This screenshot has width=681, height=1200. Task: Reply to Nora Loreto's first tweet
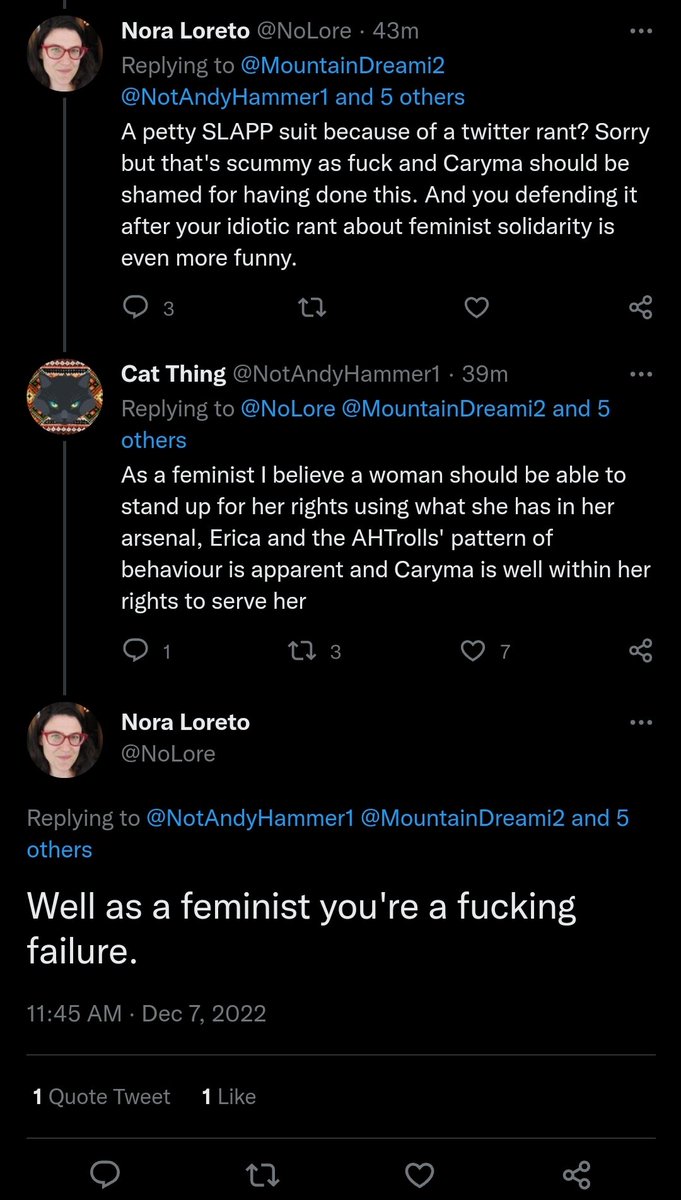134,308
